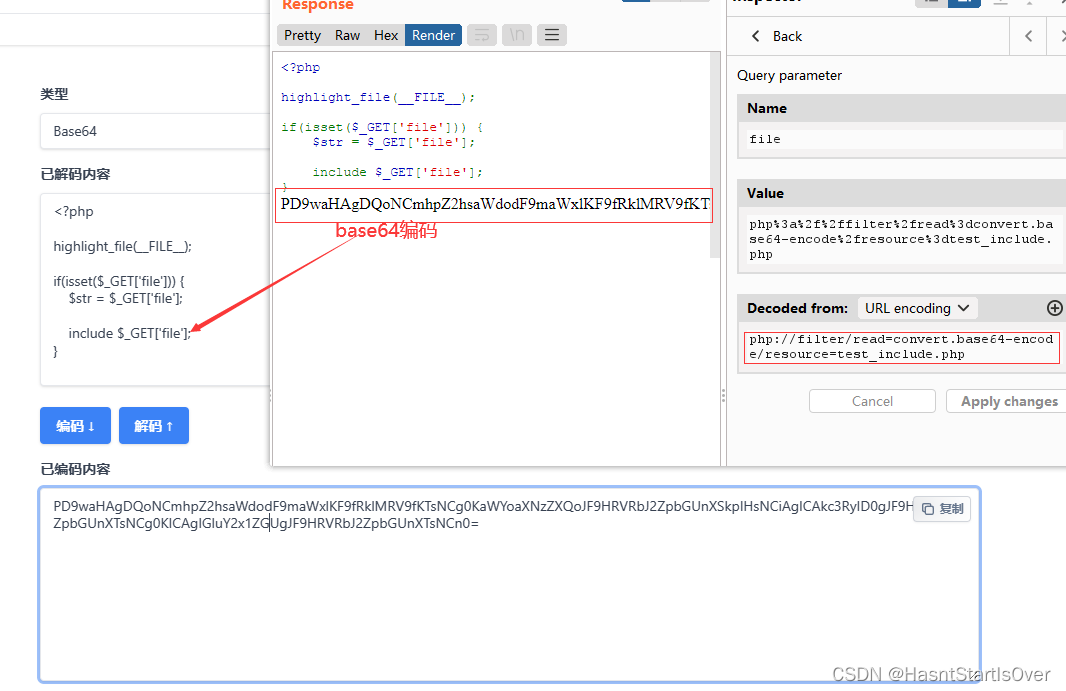Click the Response vertical scrollbar
This screenshot has height=691, width=1066.
click(715, 156)
